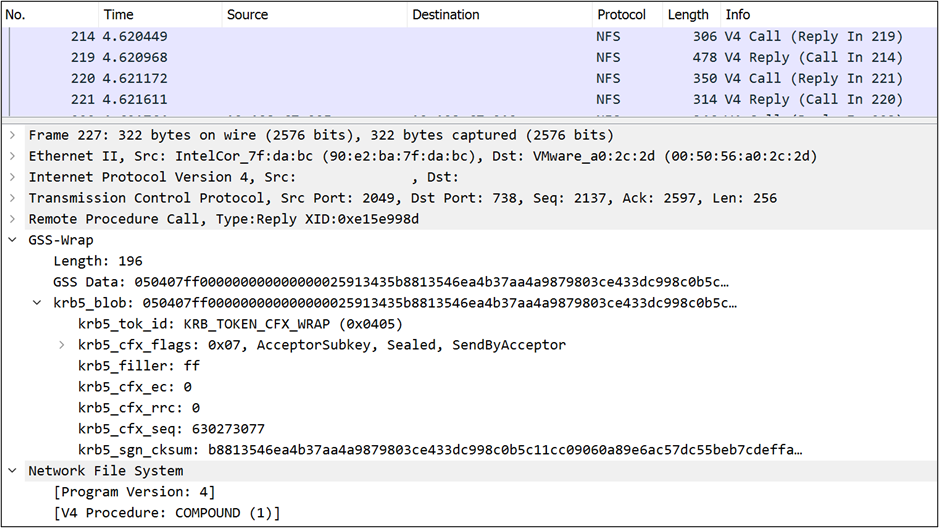Screen dimensions: 939x528
Task: Collapse the krb5_blob subtree
Action: (37, 303)
